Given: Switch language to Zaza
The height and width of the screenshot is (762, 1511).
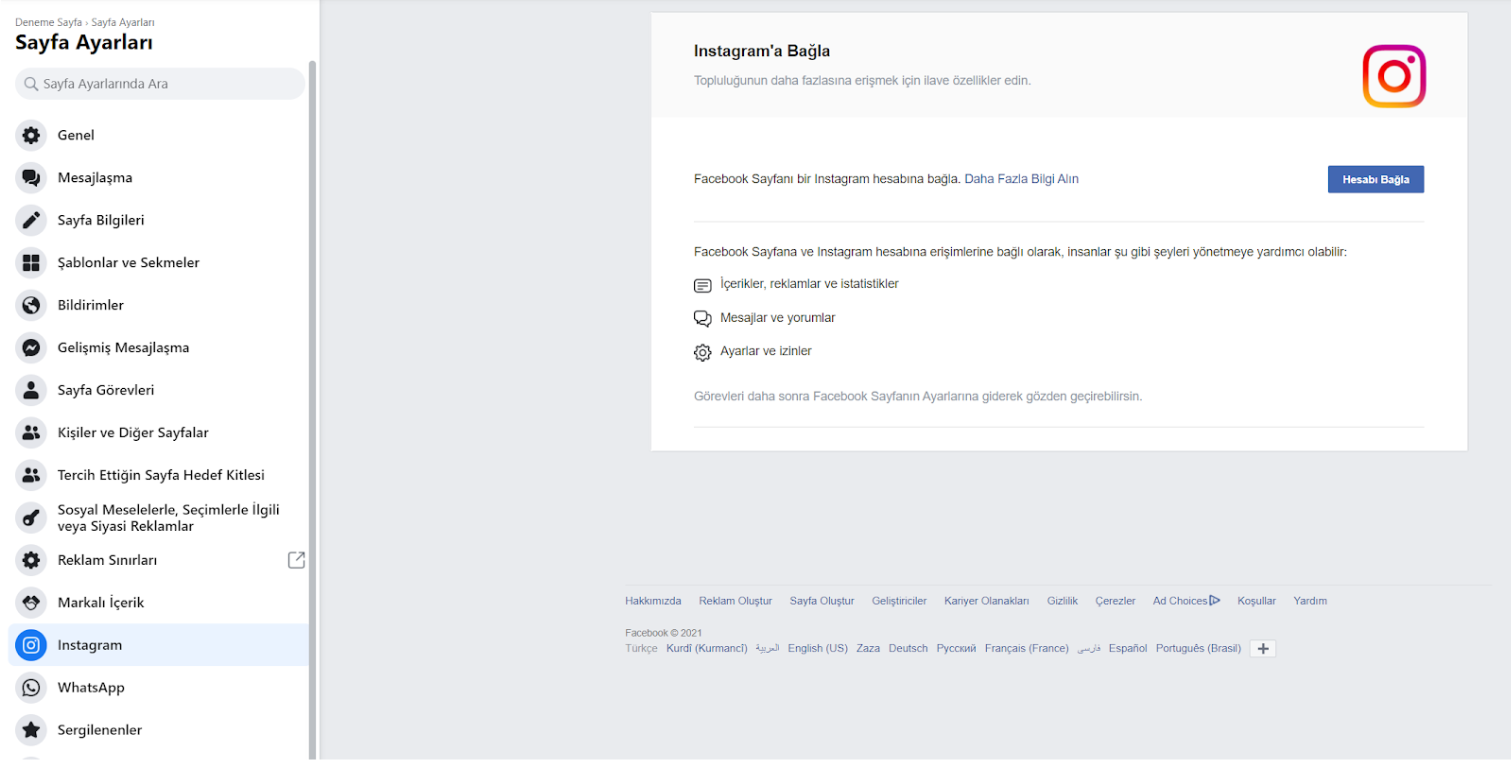Looking at the screenshot, I should [x=868, y=649].
